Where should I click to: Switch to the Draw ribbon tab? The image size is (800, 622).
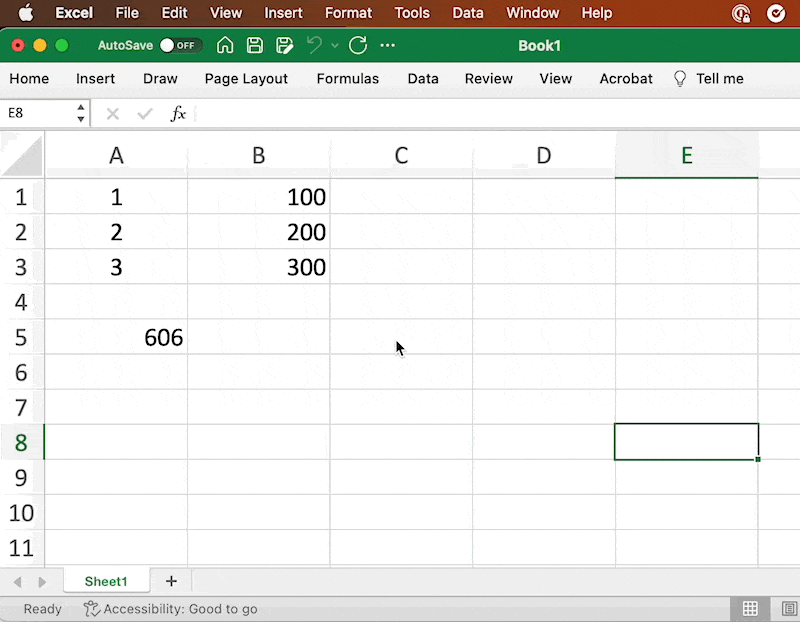160,79
